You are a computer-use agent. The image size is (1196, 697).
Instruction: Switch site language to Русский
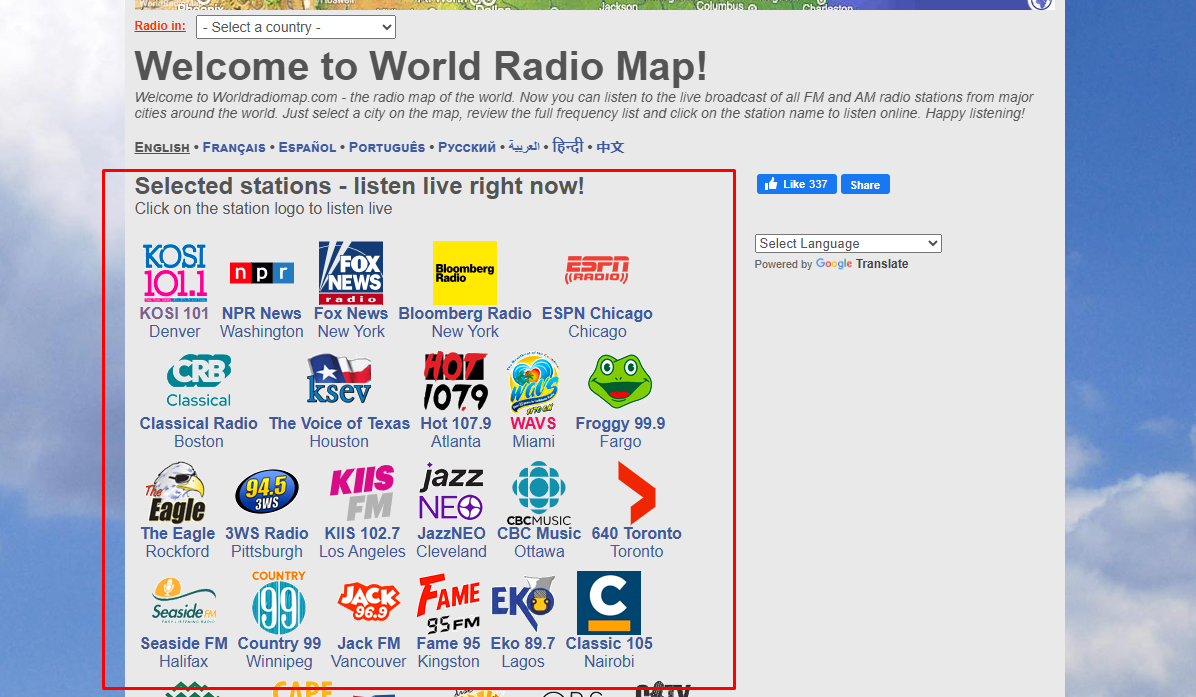pyautogui.click(x=467, y=147)
